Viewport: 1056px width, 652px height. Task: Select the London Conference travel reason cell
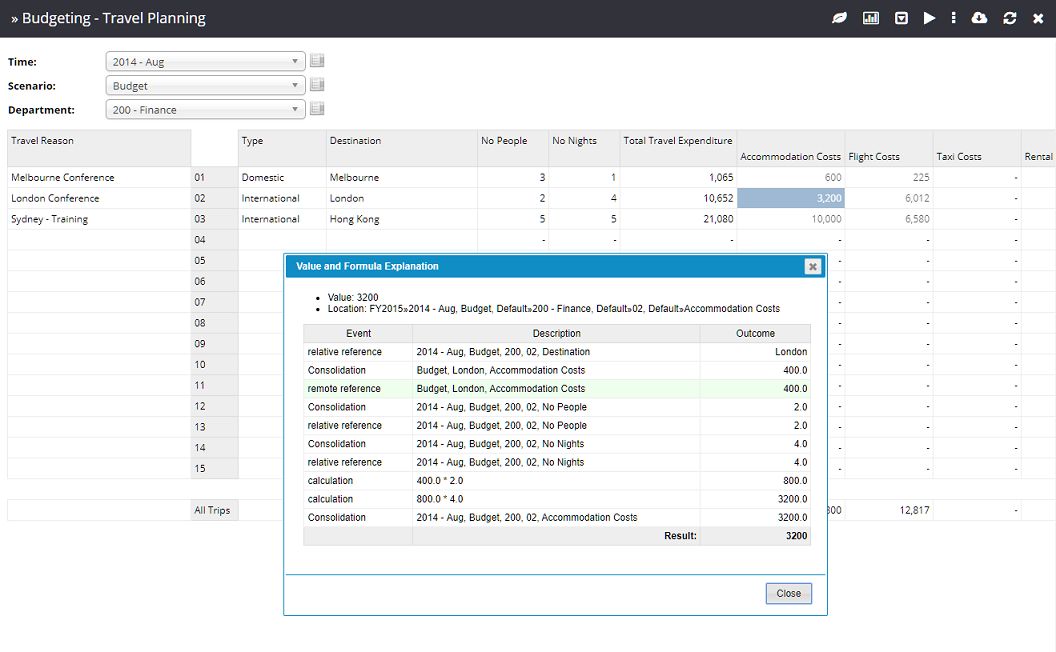[99, 198]
